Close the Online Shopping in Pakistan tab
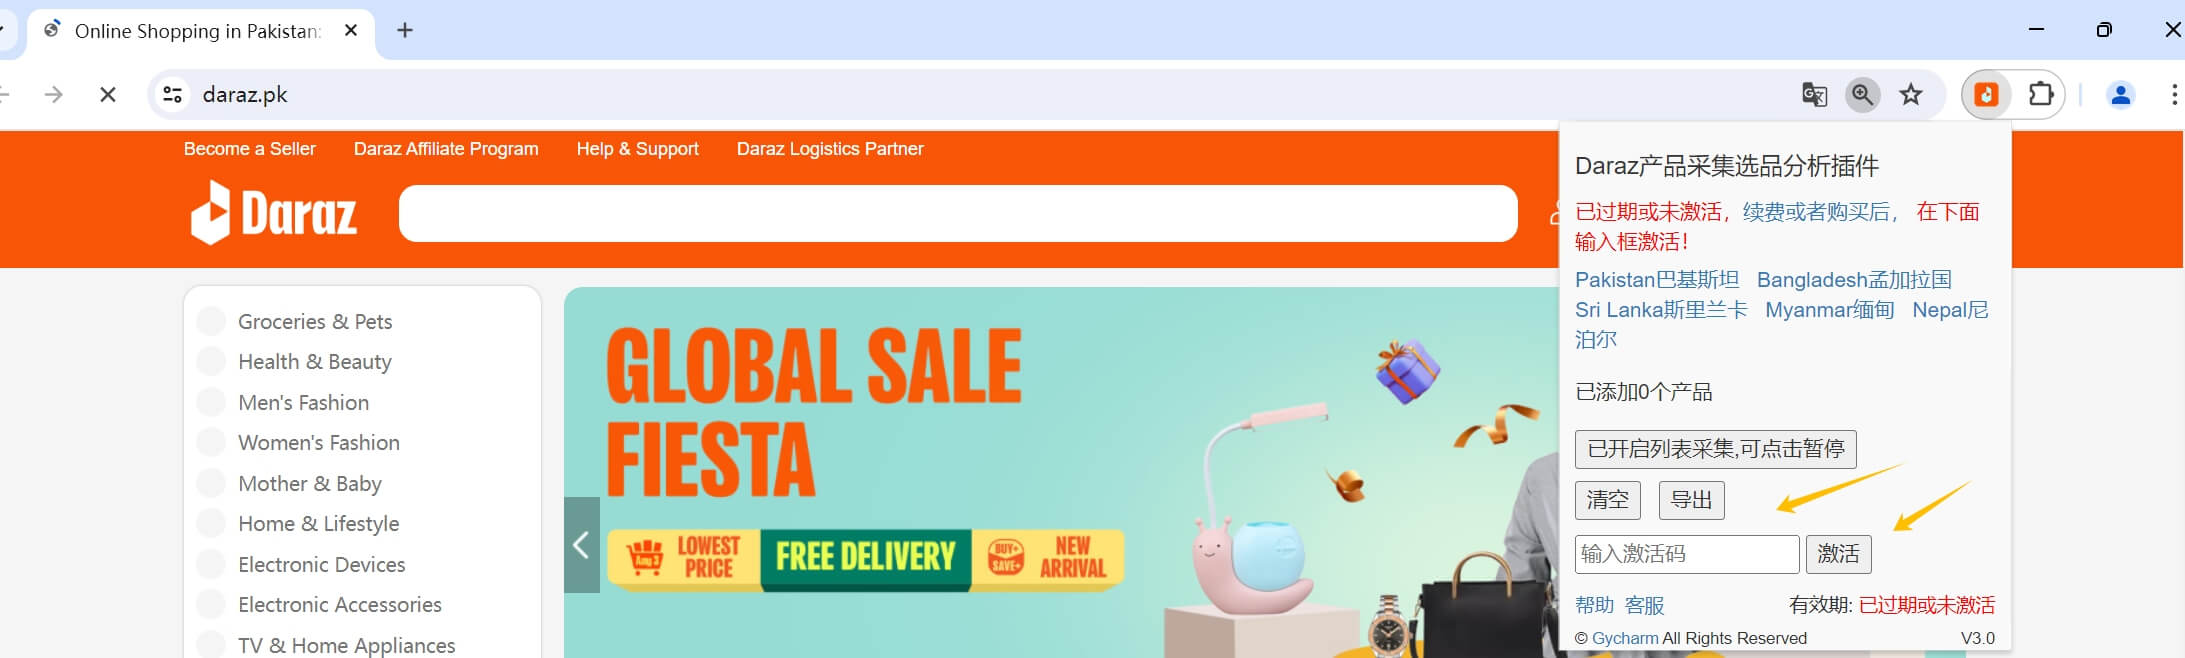2185x658 pixels. click(351, 31)
